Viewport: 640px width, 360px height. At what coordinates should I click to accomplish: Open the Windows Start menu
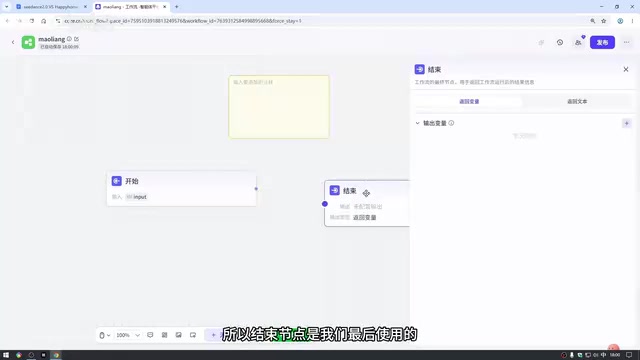click(x=6, y=355)
